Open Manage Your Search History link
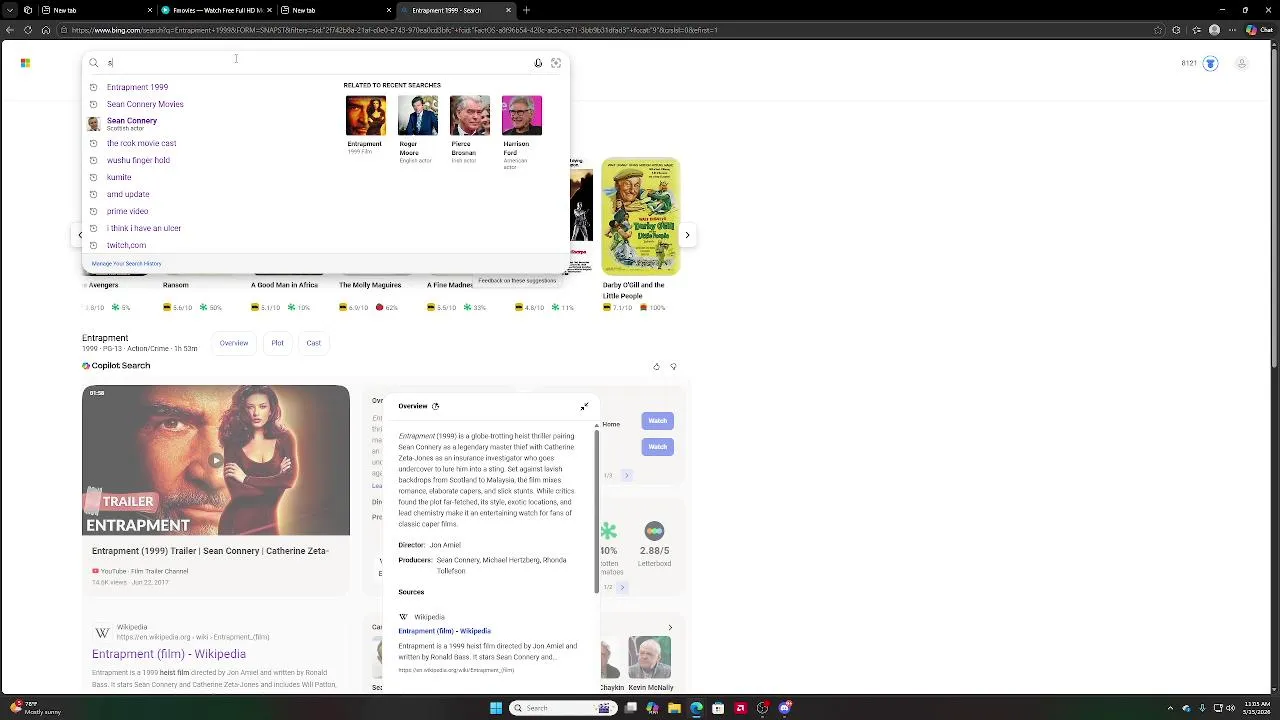This screenshot has height=720, width=1280. click(x=126, y=264)
